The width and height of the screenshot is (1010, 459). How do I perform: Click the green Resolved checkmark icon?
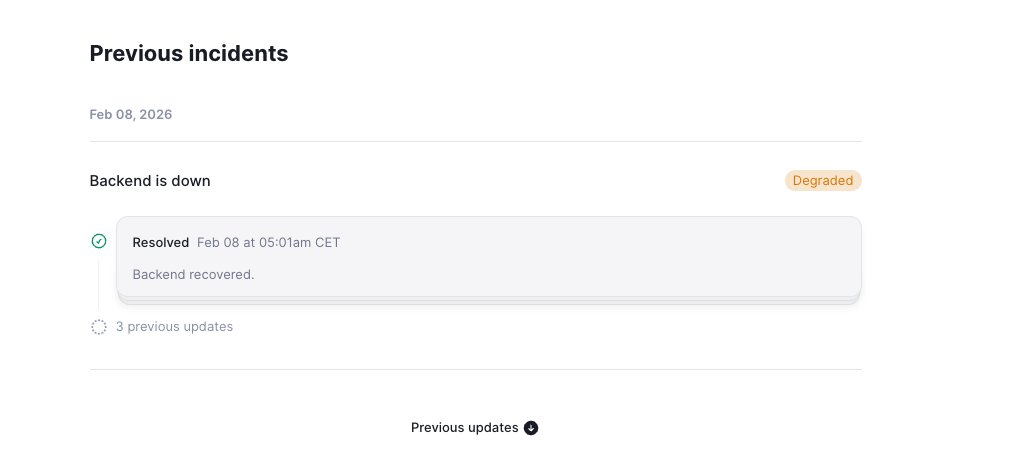coord(99,241)
